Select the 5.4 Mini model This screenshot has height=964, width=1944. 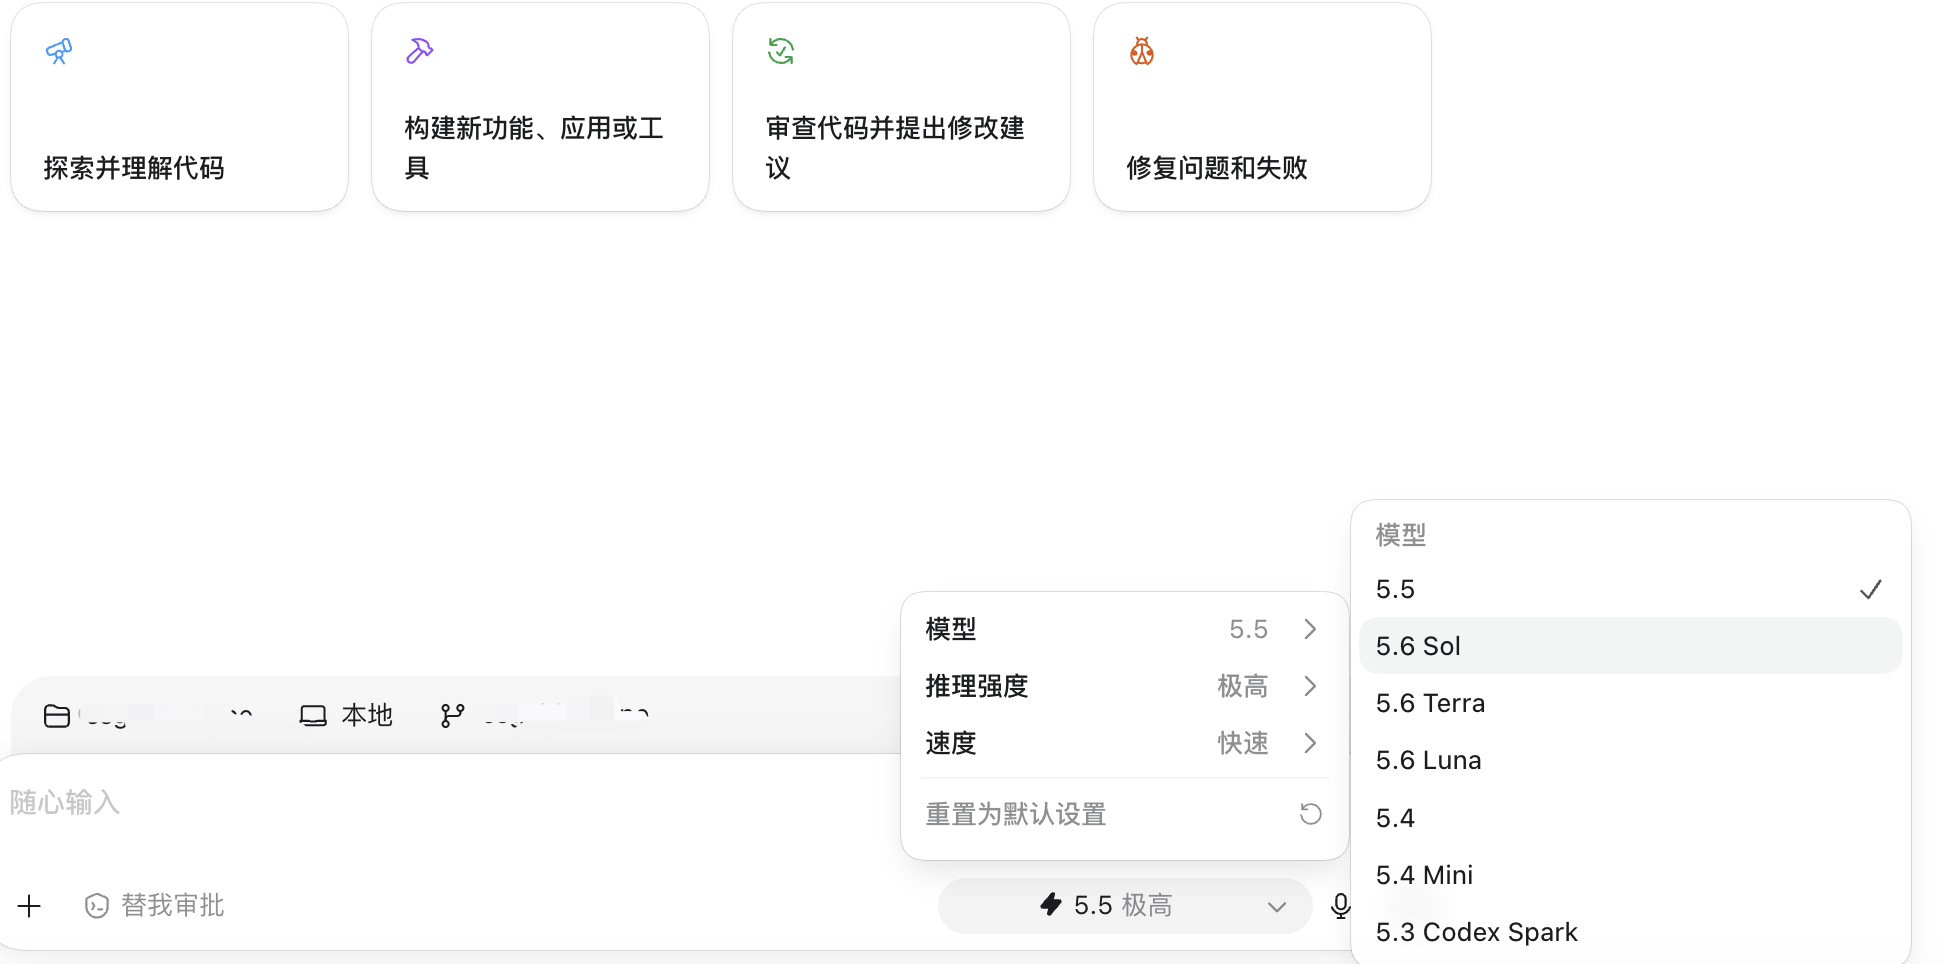[1631, 875]
